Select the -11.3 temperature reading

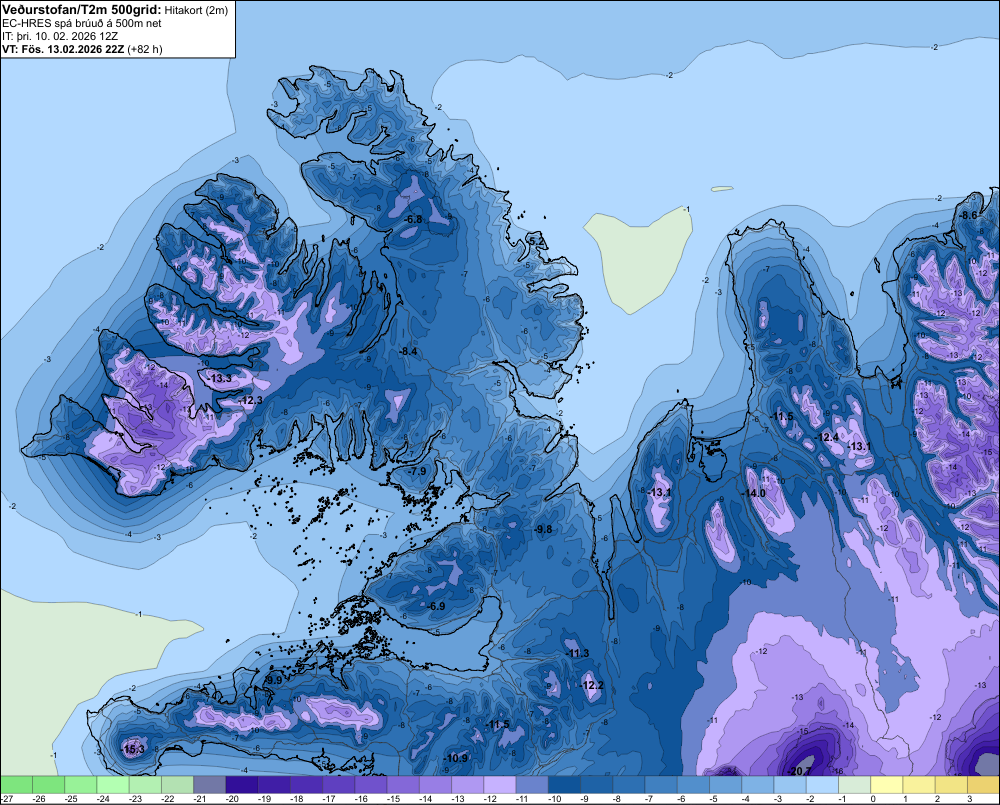click(x=578, y=653)
